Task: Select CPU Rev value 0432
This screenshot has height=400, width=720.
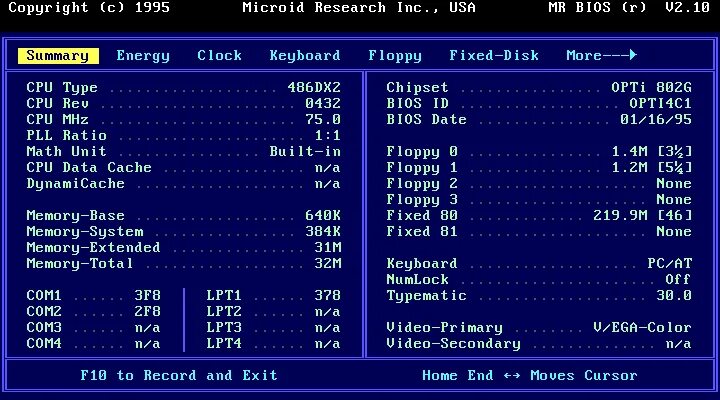Action: [323, 103]
